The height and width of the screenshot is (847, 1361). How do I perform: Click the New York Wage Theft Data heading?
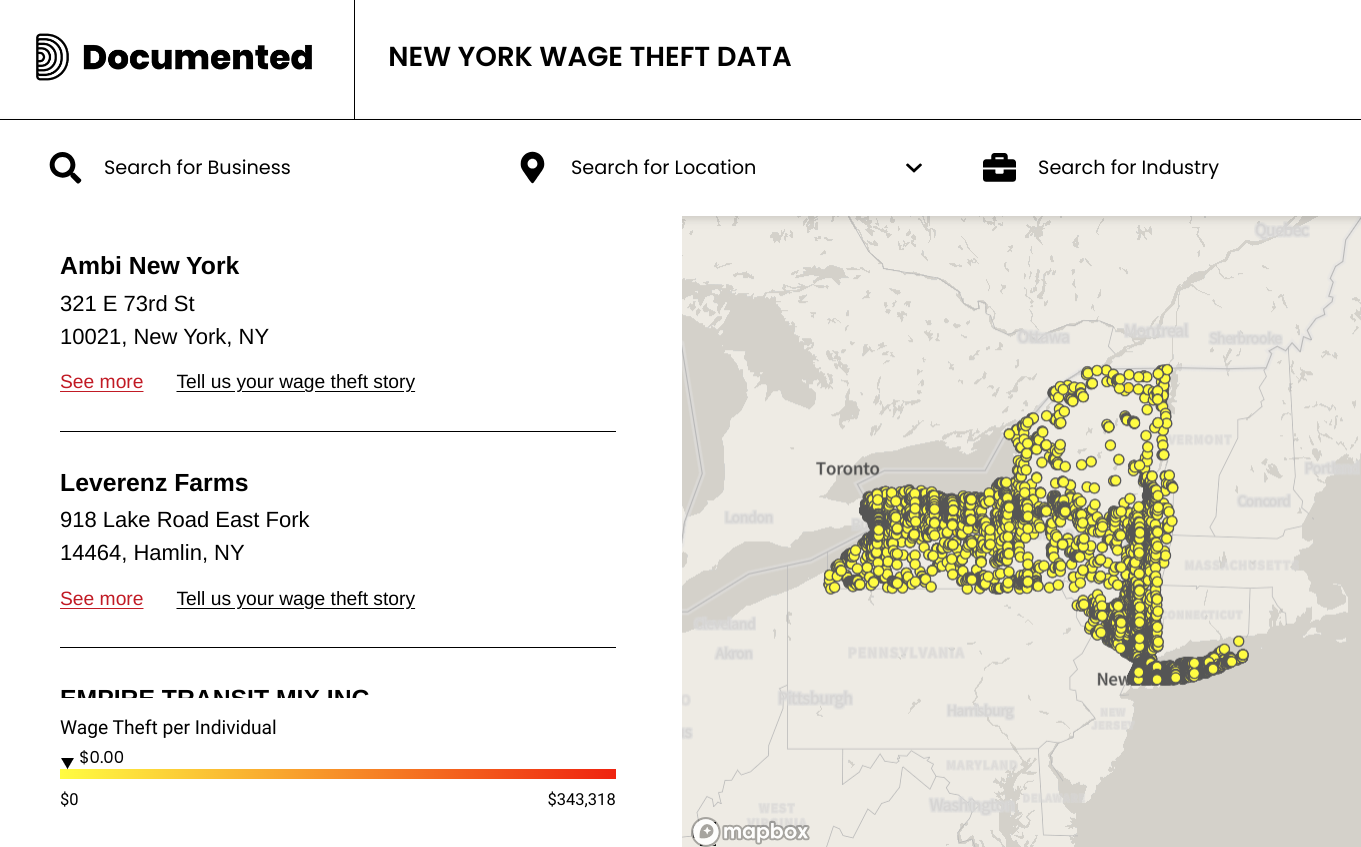(x=589, y=57)
